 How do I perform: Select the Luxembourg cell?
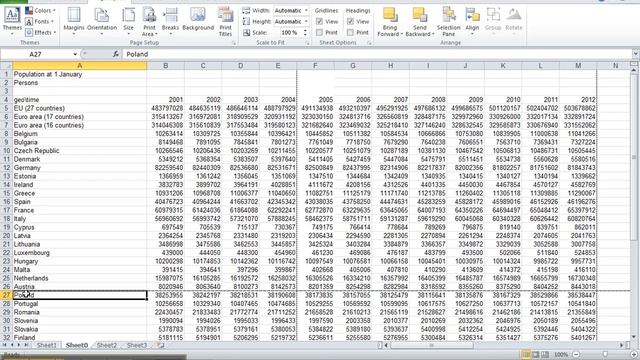click(x=80, y=253)
